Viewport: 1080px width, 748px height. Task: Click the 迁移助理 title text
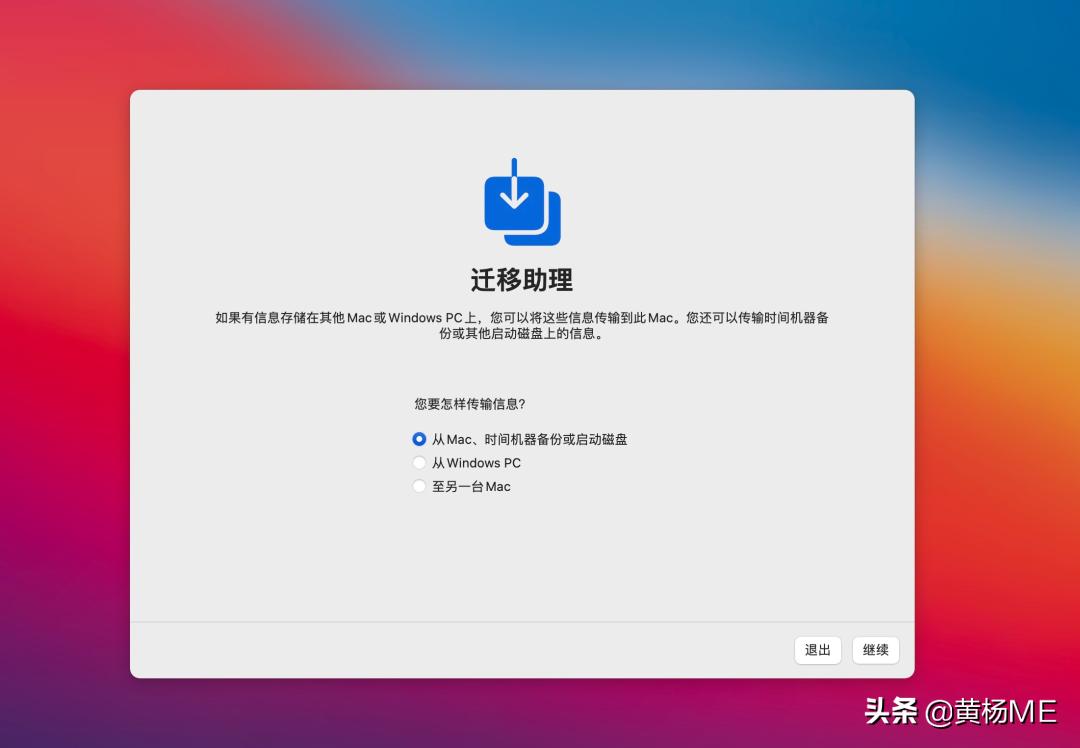[522, 280]
